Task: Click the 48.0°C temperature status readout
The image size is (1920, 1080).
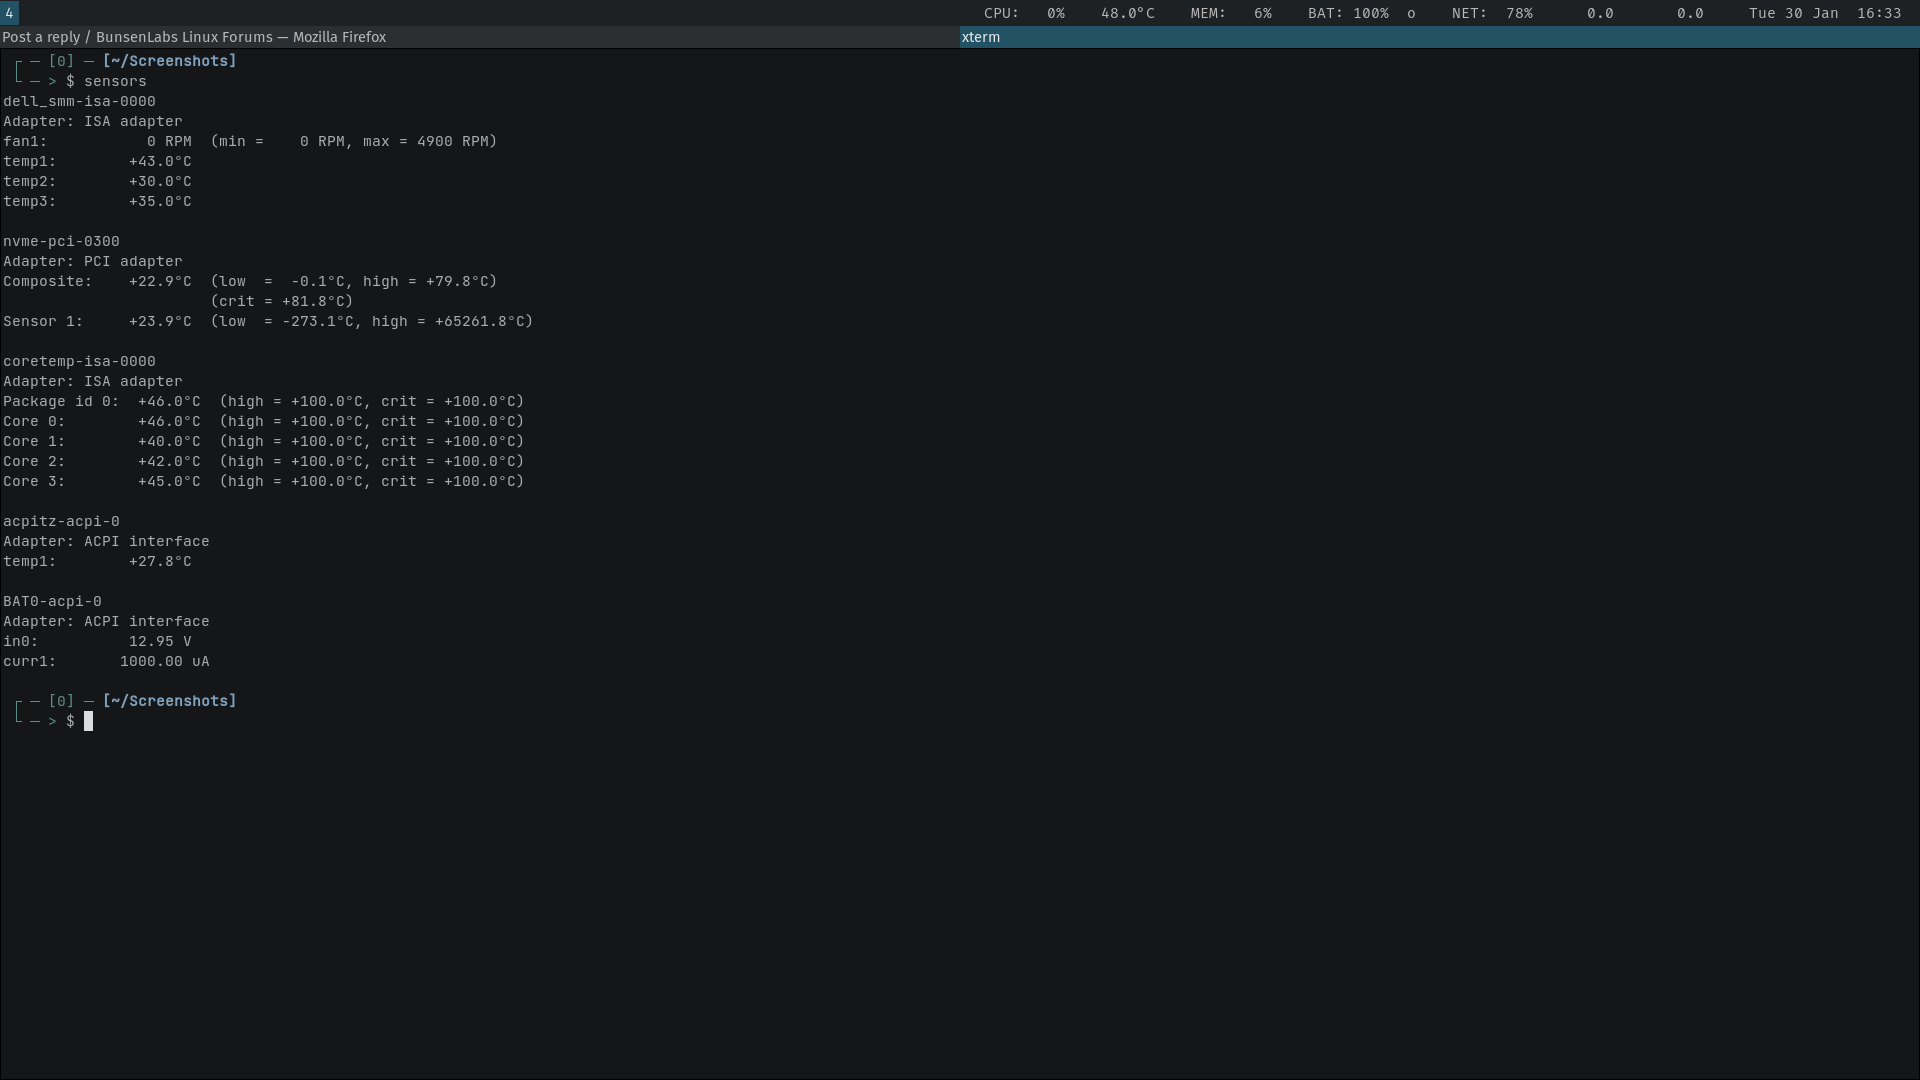Action: (1127, 13)
